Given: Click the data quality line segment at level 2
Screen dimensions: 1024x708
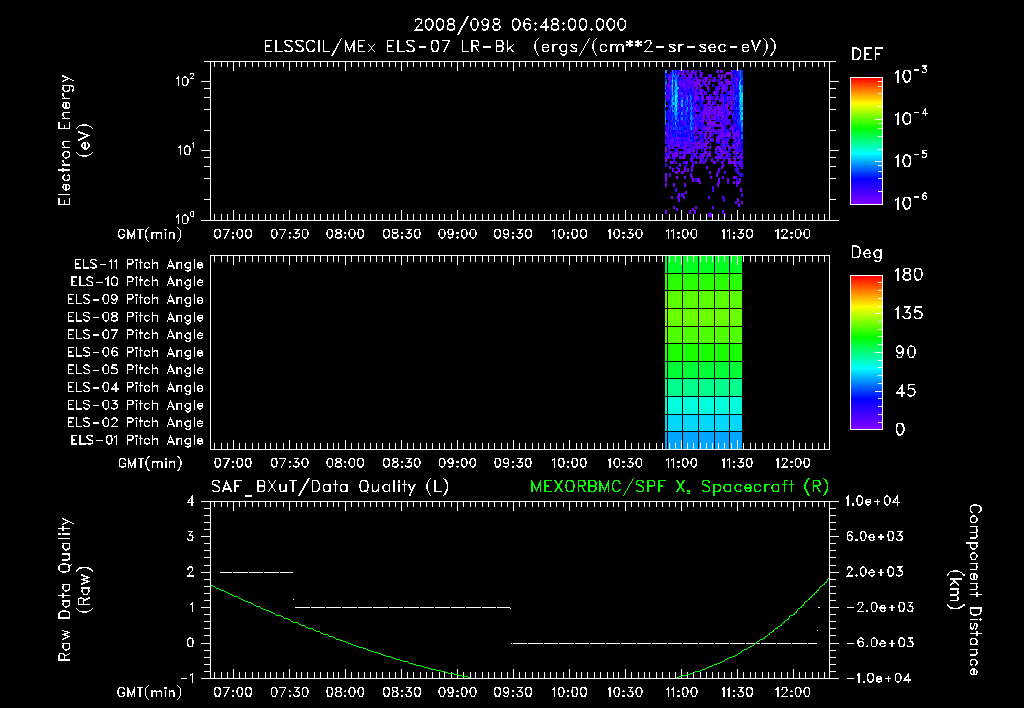Looking at the screenshot, I should pyautogui.click(x=257, y=572).
